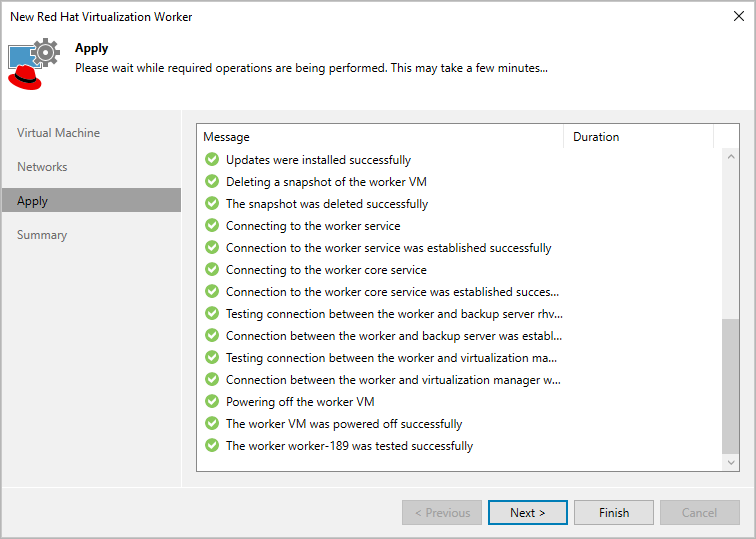The height and width of the screenshot is (539, 756).
Task: Select 'Updates were installed successfully' row text
Action: 318,160
